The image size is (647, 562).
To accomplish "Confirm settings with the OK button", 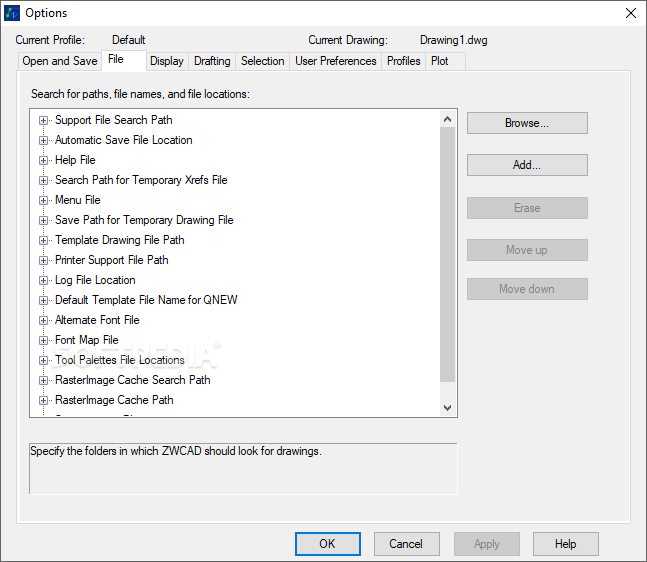I will click(x=328, y=544).
